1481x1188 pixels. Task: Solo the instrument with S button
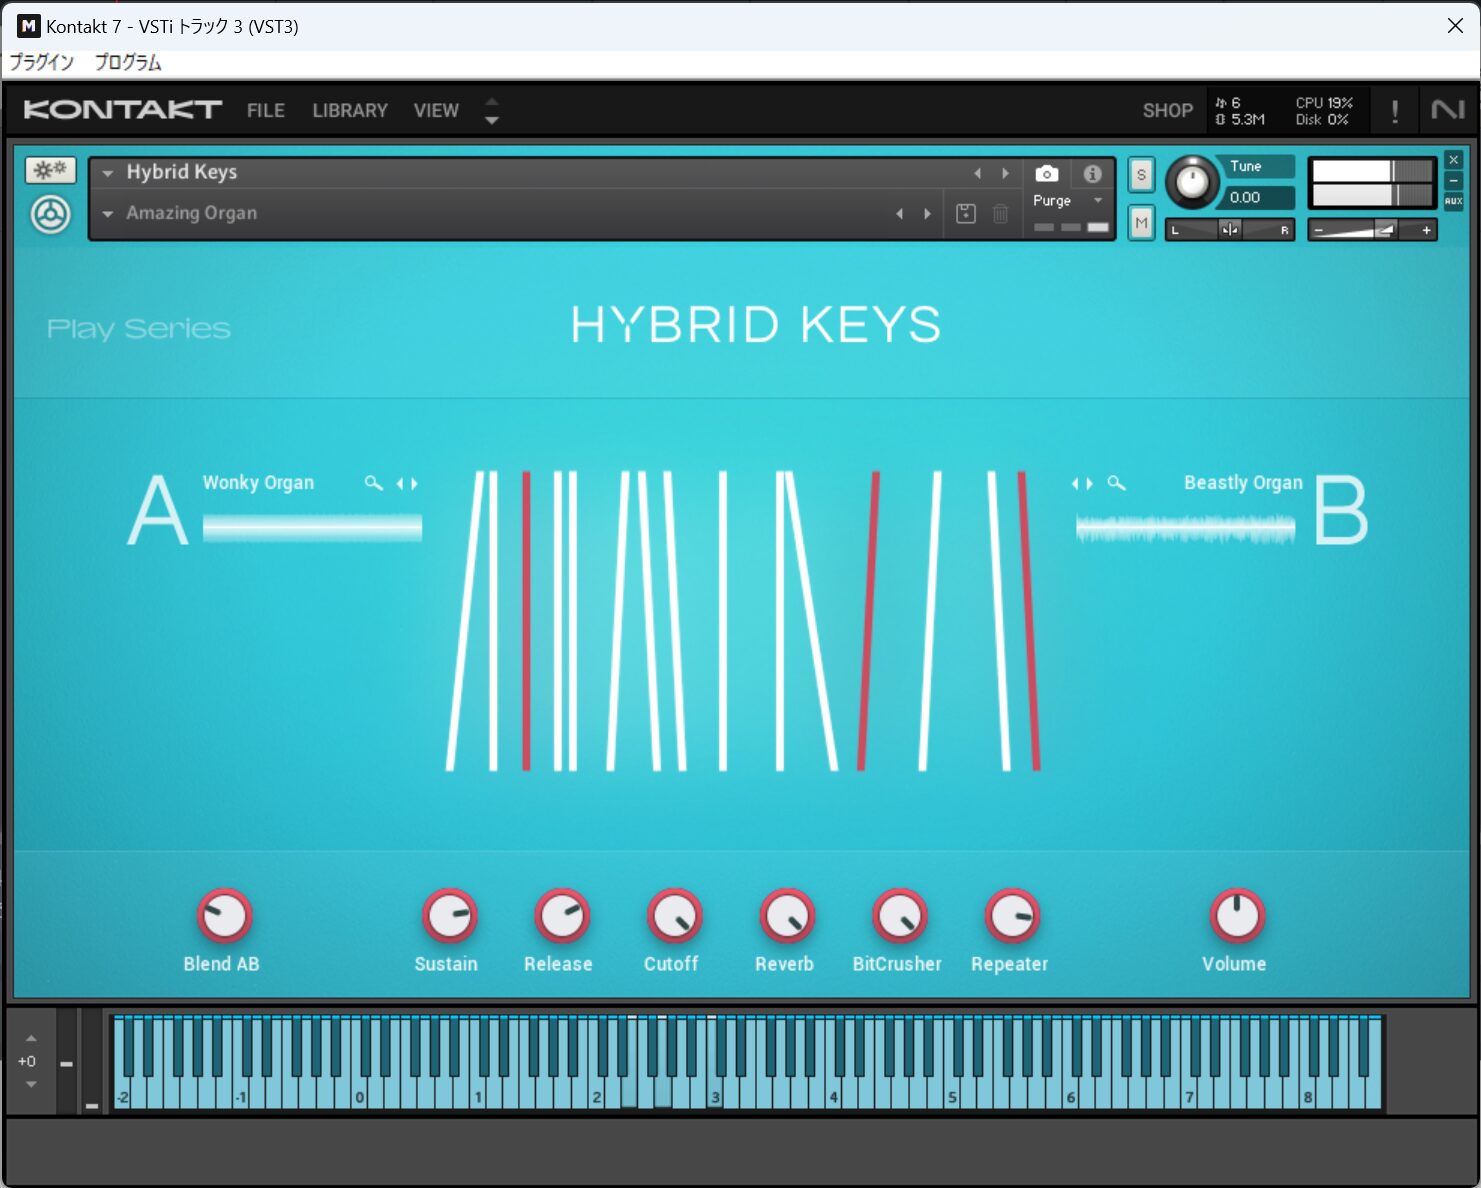coord(1141,175)
